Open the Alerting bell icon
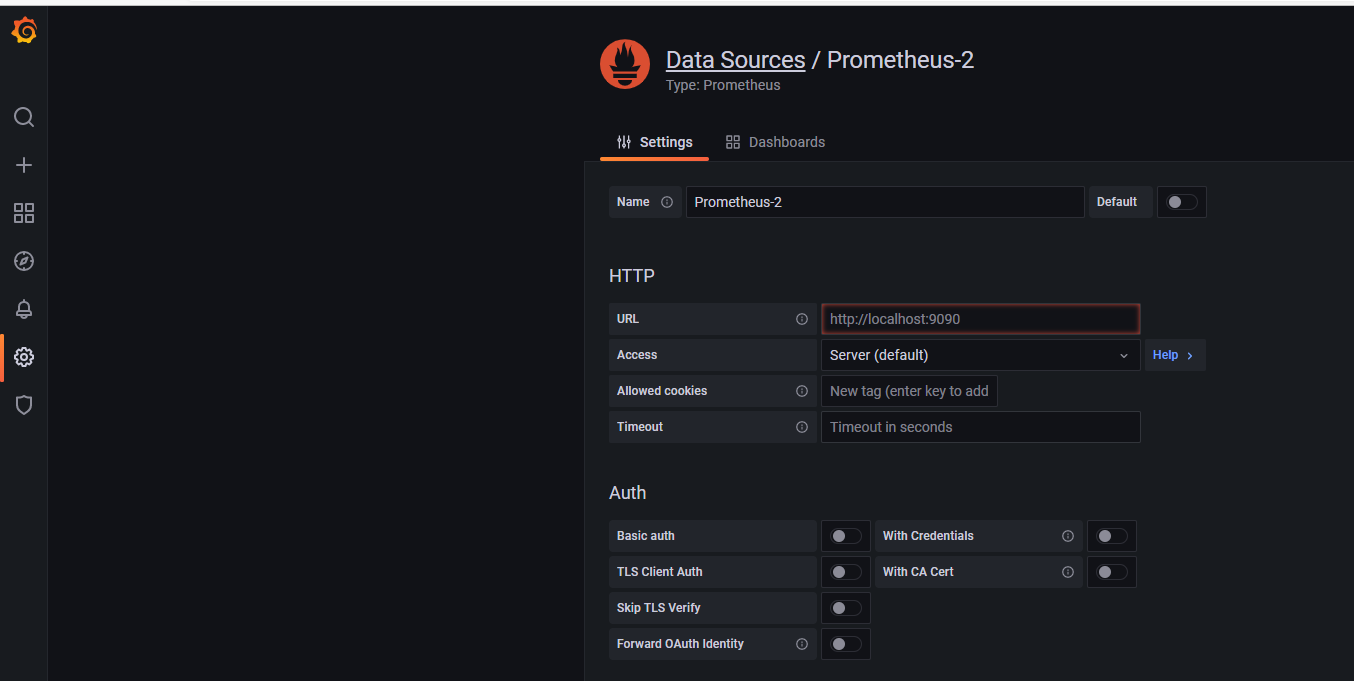Screen dimensions: 1354x681 coord(24,309)
